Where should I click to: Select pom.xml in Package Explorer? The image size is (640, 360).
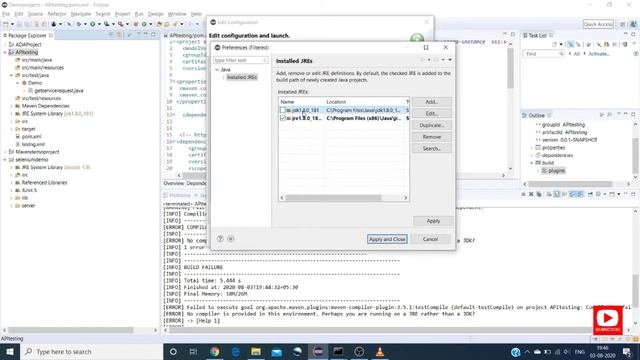point(31,137)
